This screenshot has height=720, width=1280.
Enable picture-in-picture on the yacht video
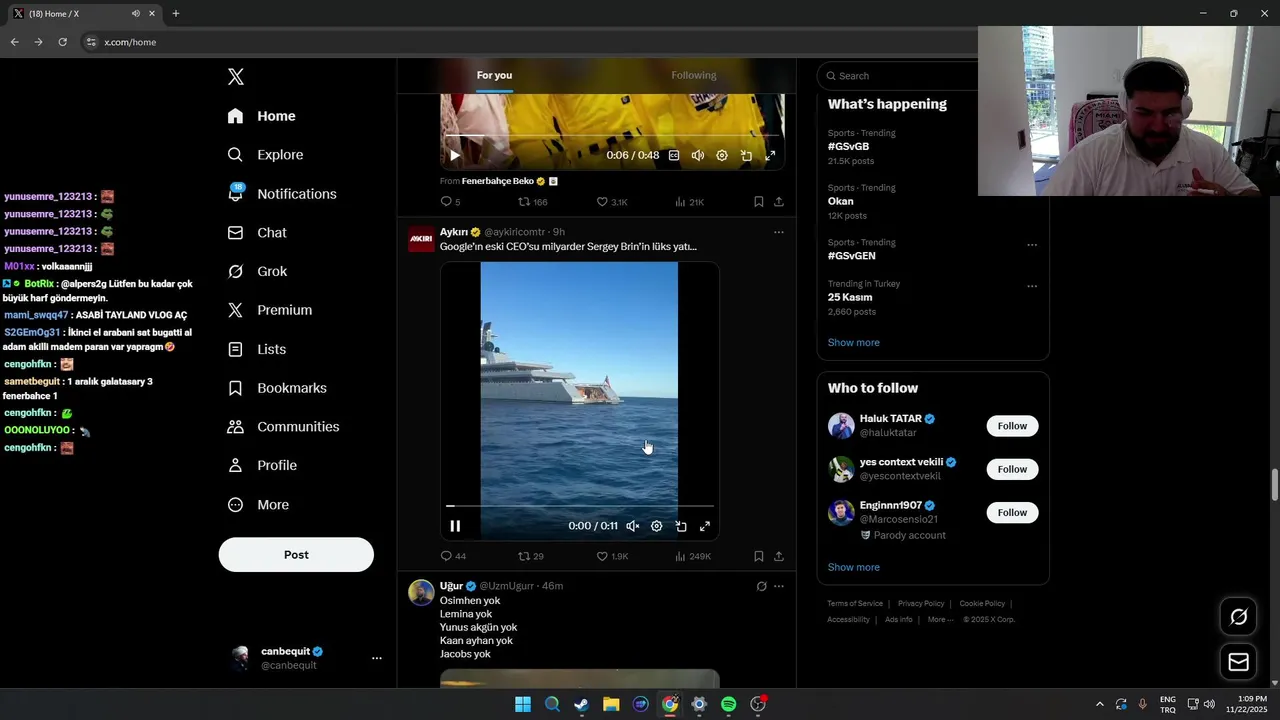(681, 526)
